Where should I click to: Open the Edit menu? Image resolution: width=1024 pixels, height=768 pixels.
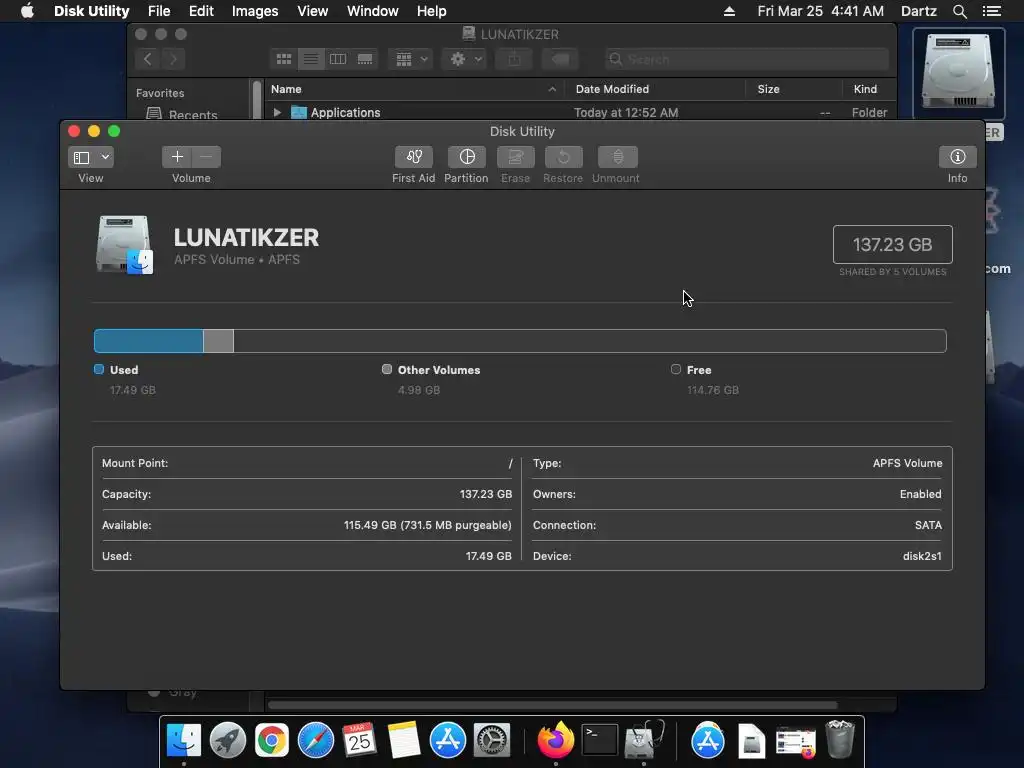pyautogui.click(x=201, y=11)
